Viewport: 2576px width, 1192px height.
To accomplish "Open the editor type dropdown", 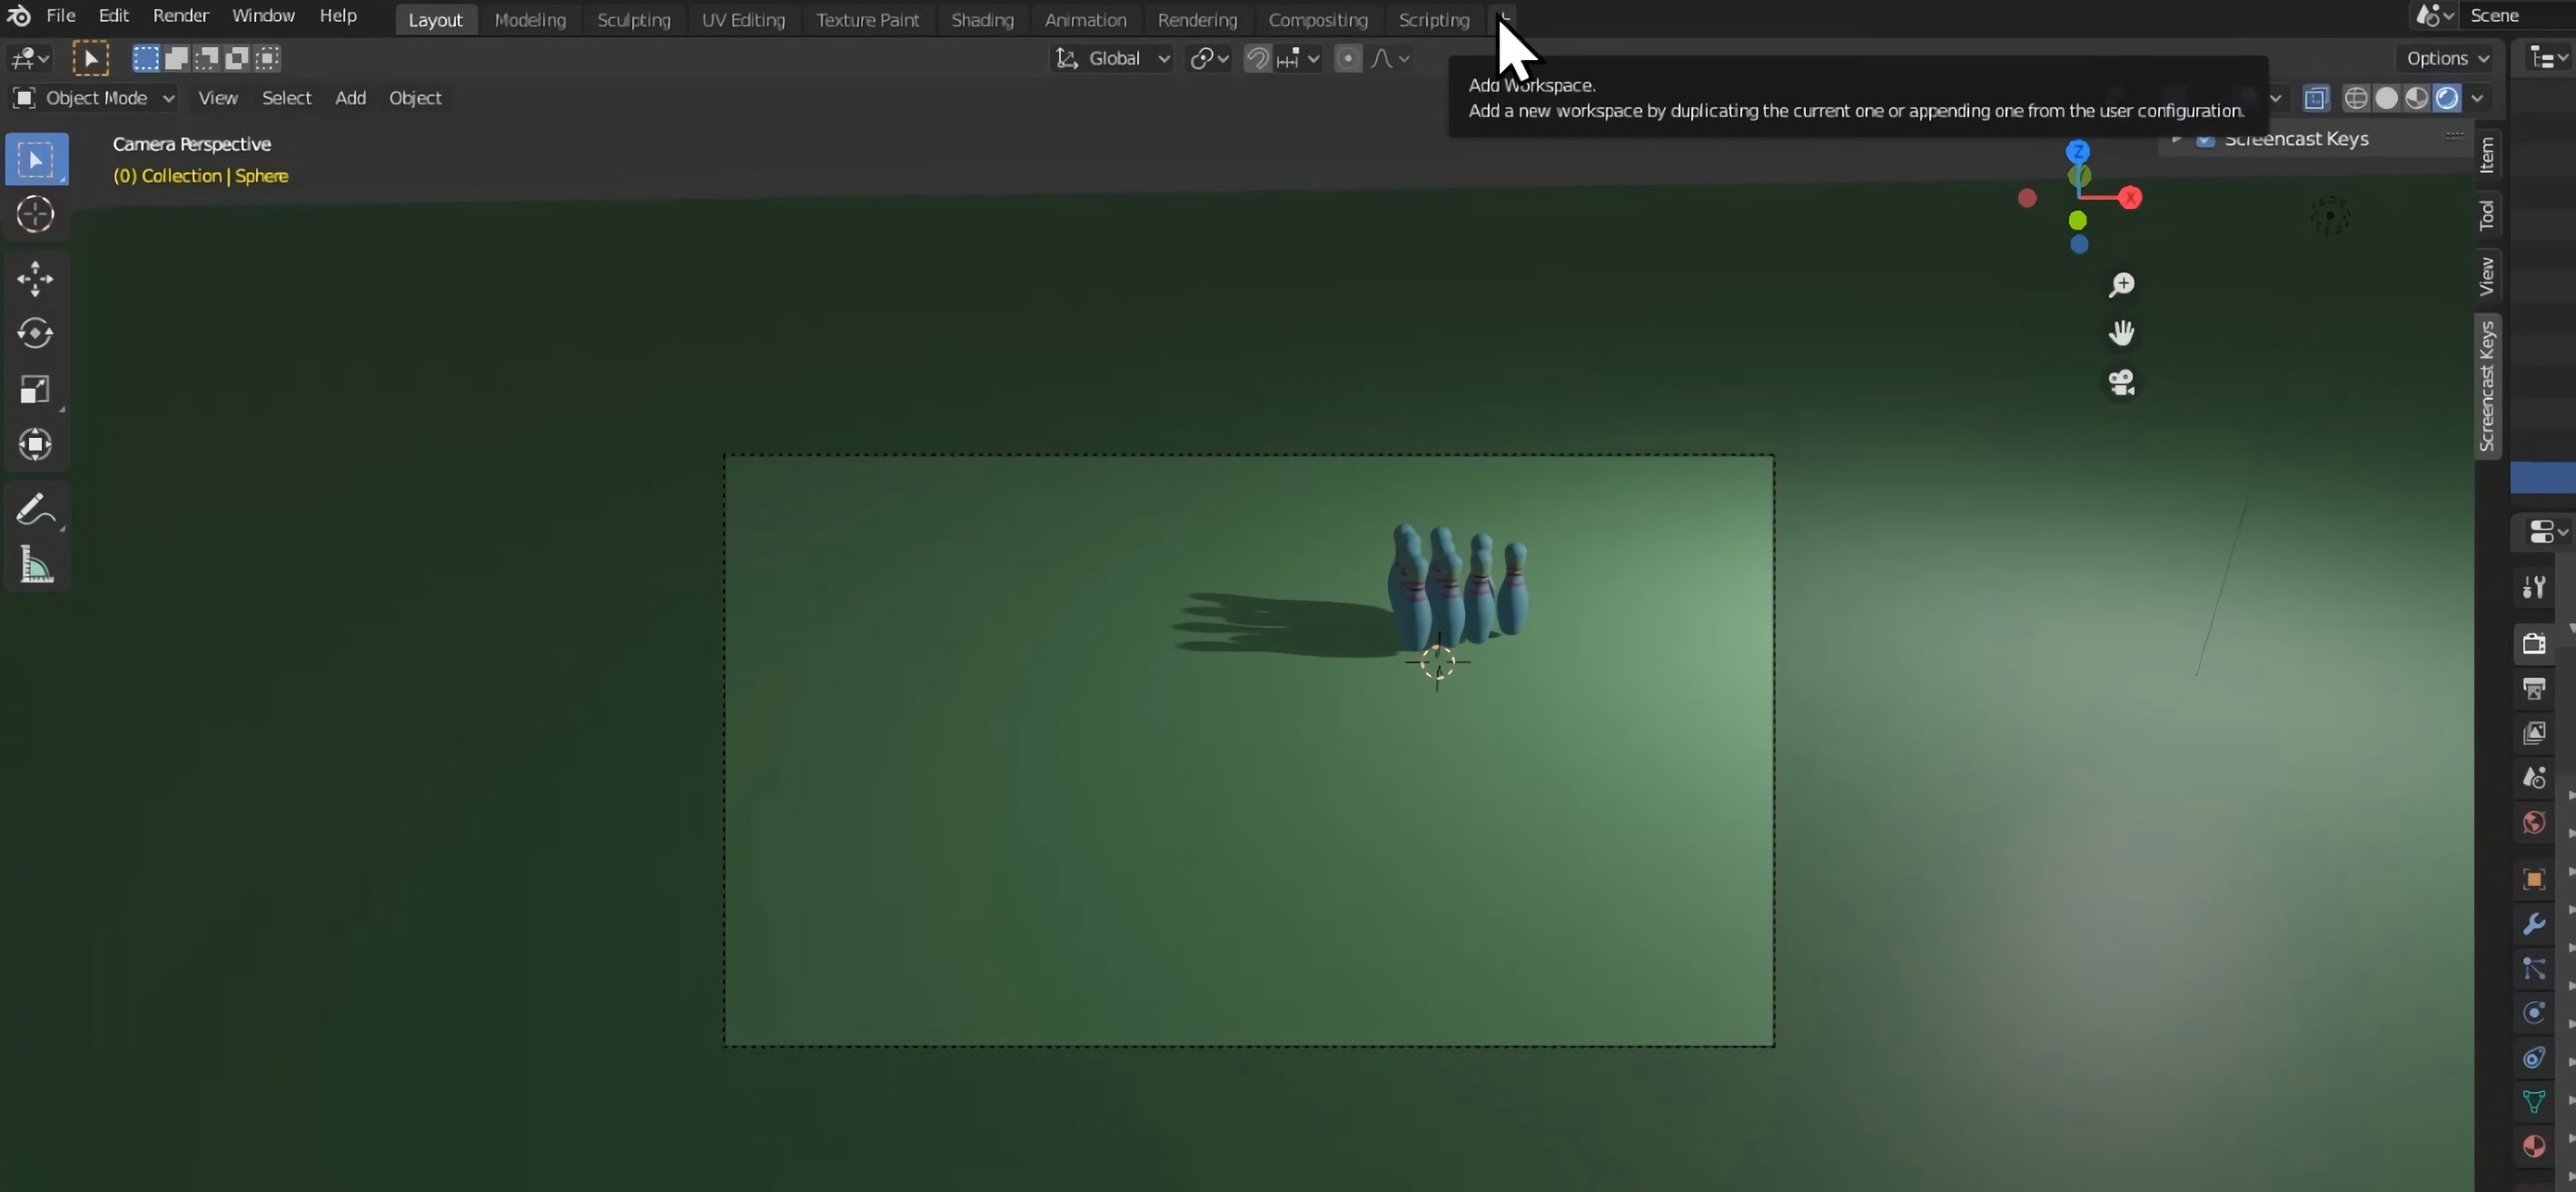I will [29, 59].
